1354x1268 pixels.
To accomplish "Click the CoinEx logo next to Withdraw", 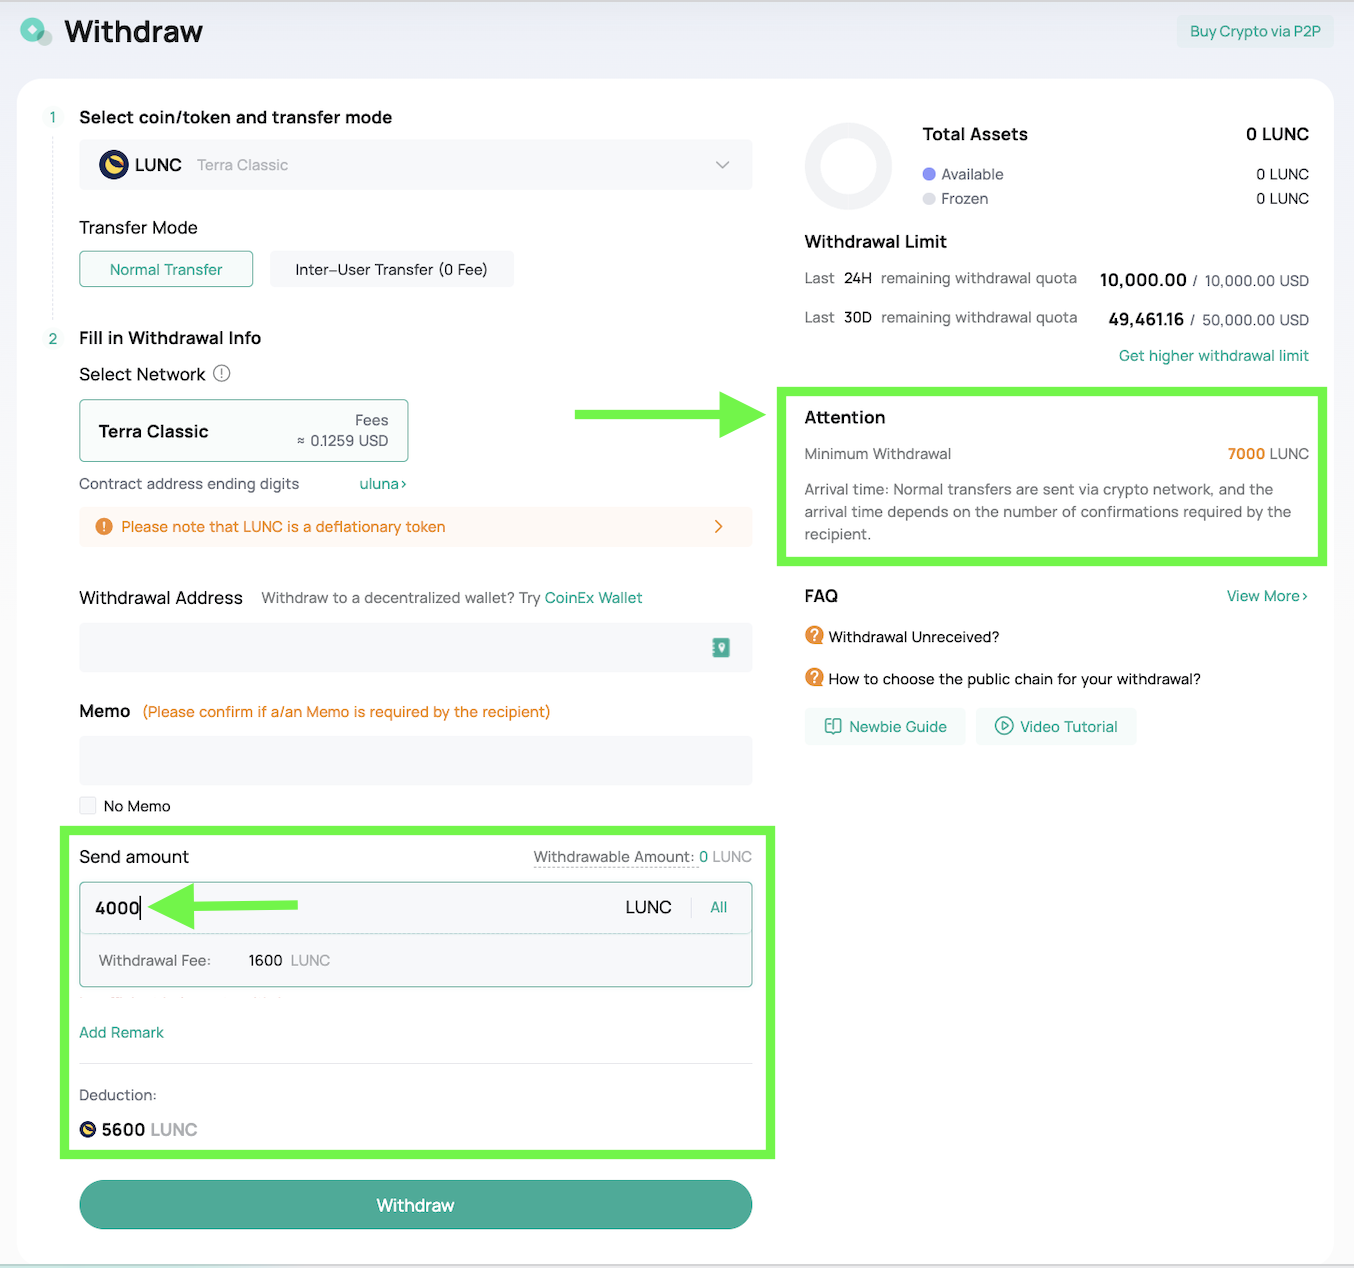I will (x=36, y=32).
